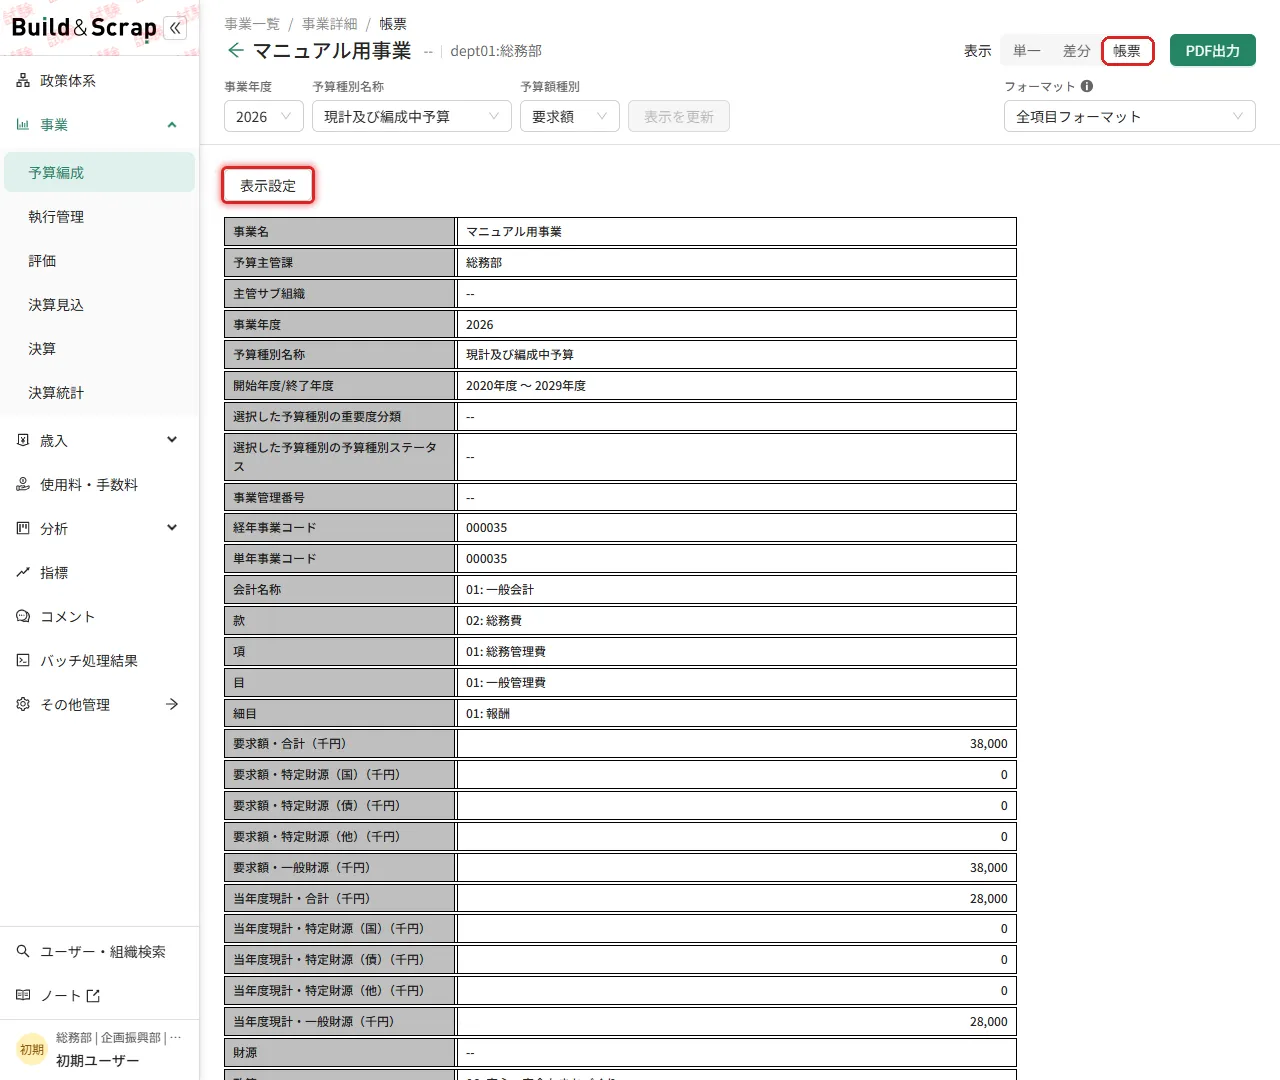Click the 指標 trend line icon

[23, 573]
